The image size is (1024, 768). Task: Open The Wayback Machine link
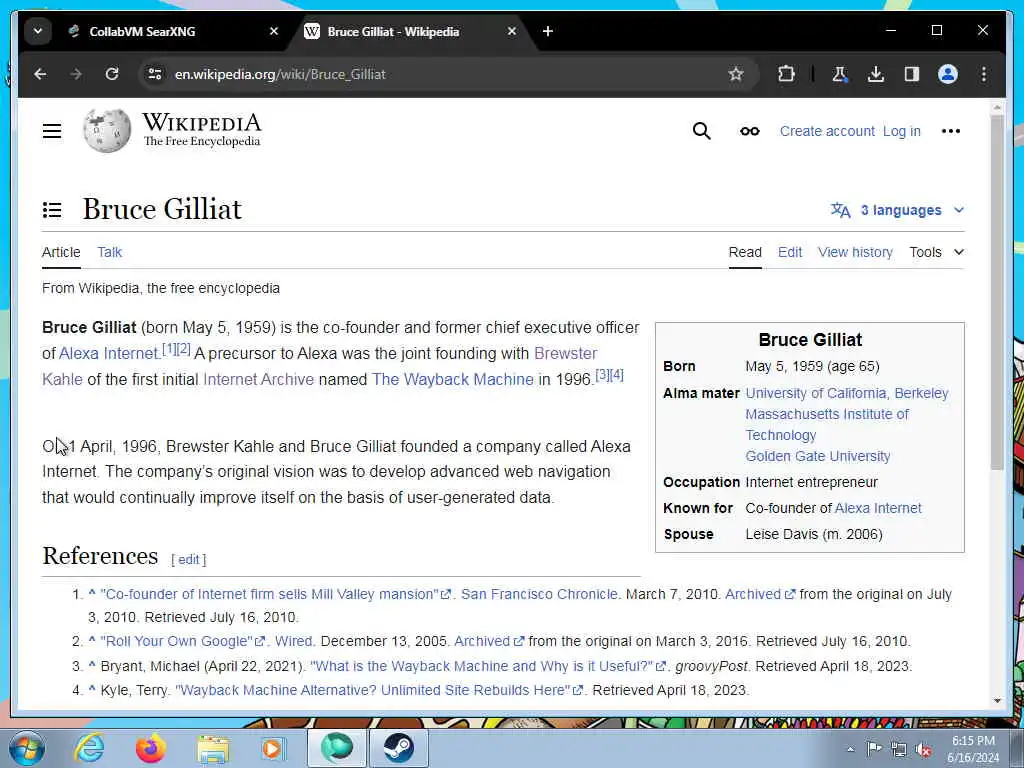[x=453, y=379]
